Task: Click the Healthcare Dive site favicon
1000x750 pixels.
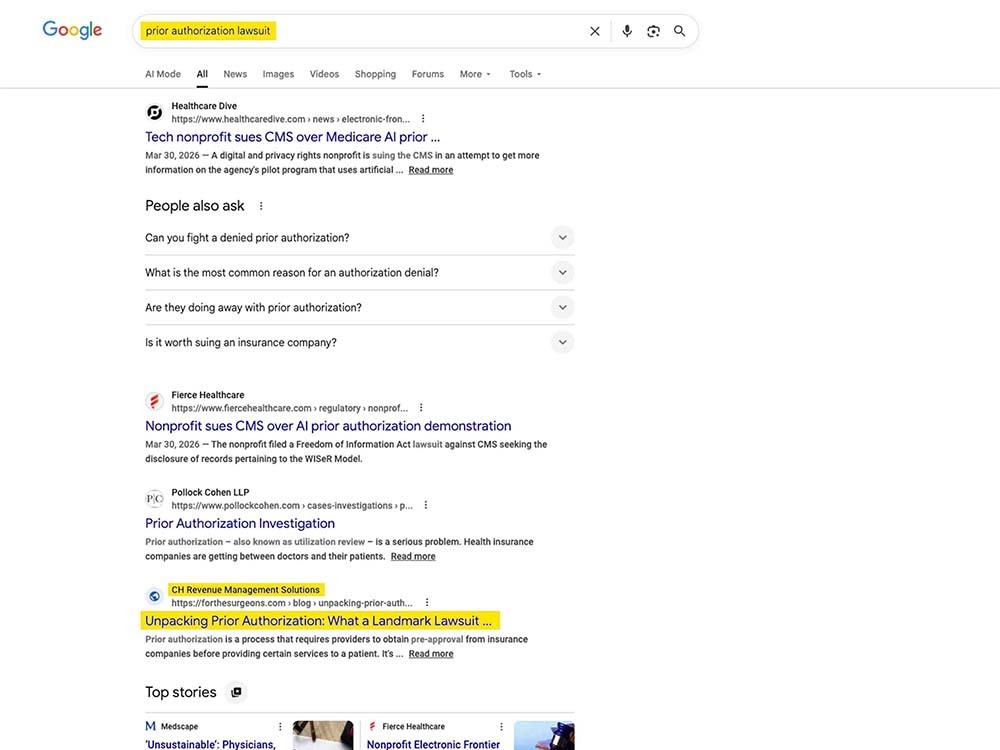Action: click(x=154, y=113)
